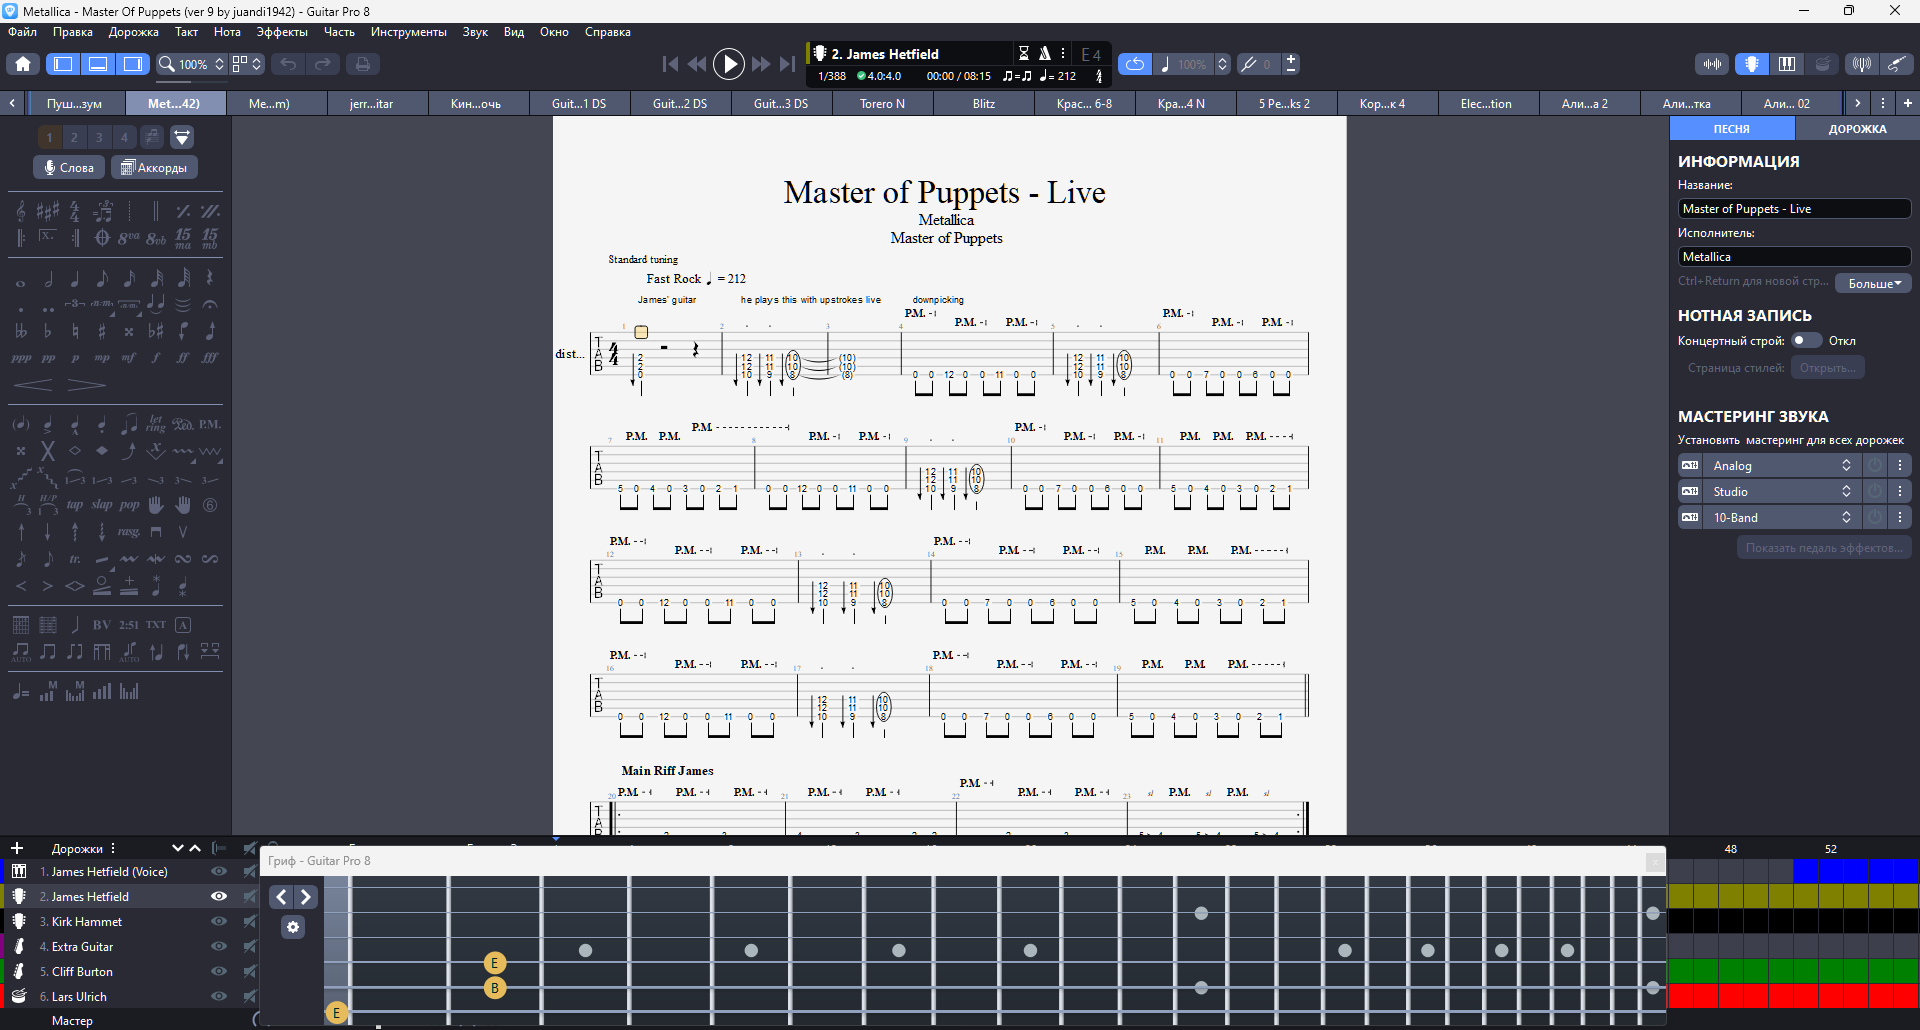Open the guitar cable line-in icon
The image size is (1920, 1030).
coord(1896,64)
